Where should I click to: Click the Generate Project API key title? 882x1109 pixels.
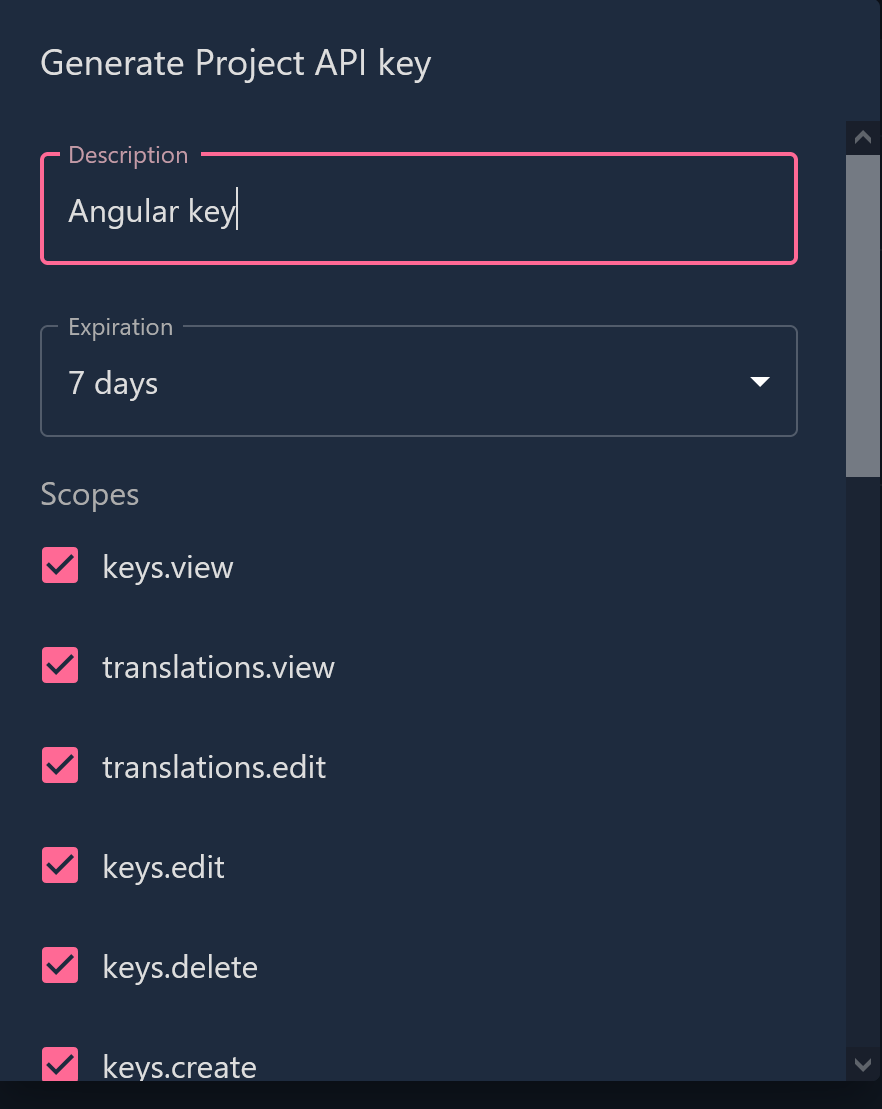point(235,62)
